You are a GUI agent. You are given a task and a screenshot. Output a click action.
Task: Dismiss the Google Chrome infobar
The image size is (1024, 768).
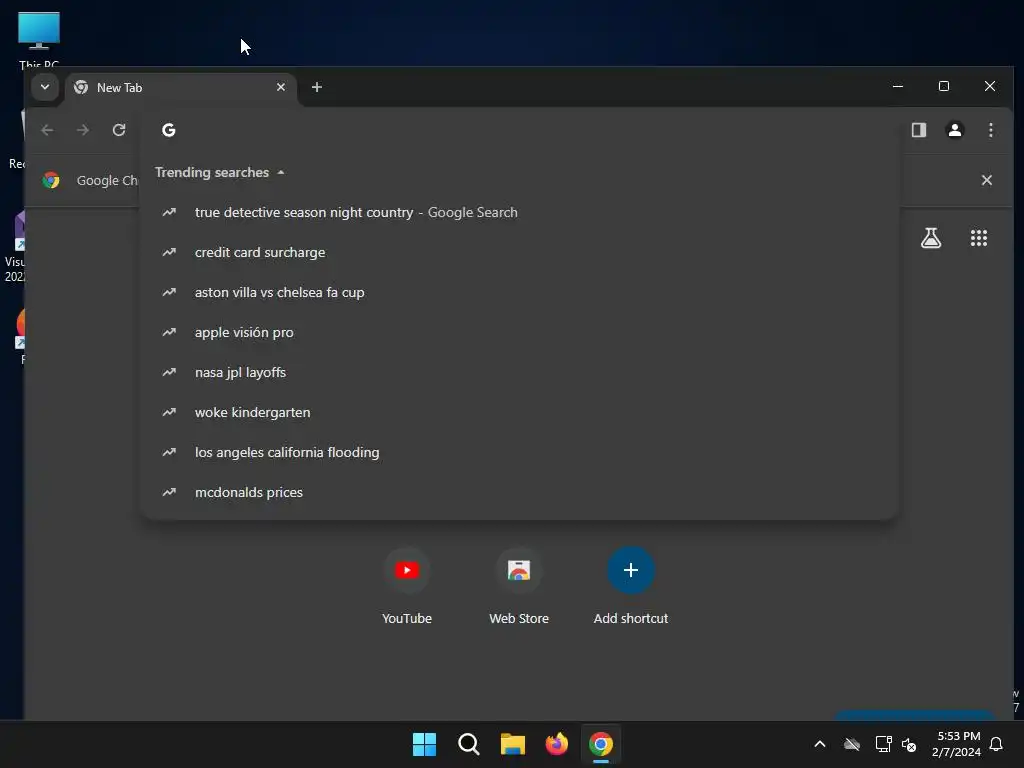coord(987,180)
